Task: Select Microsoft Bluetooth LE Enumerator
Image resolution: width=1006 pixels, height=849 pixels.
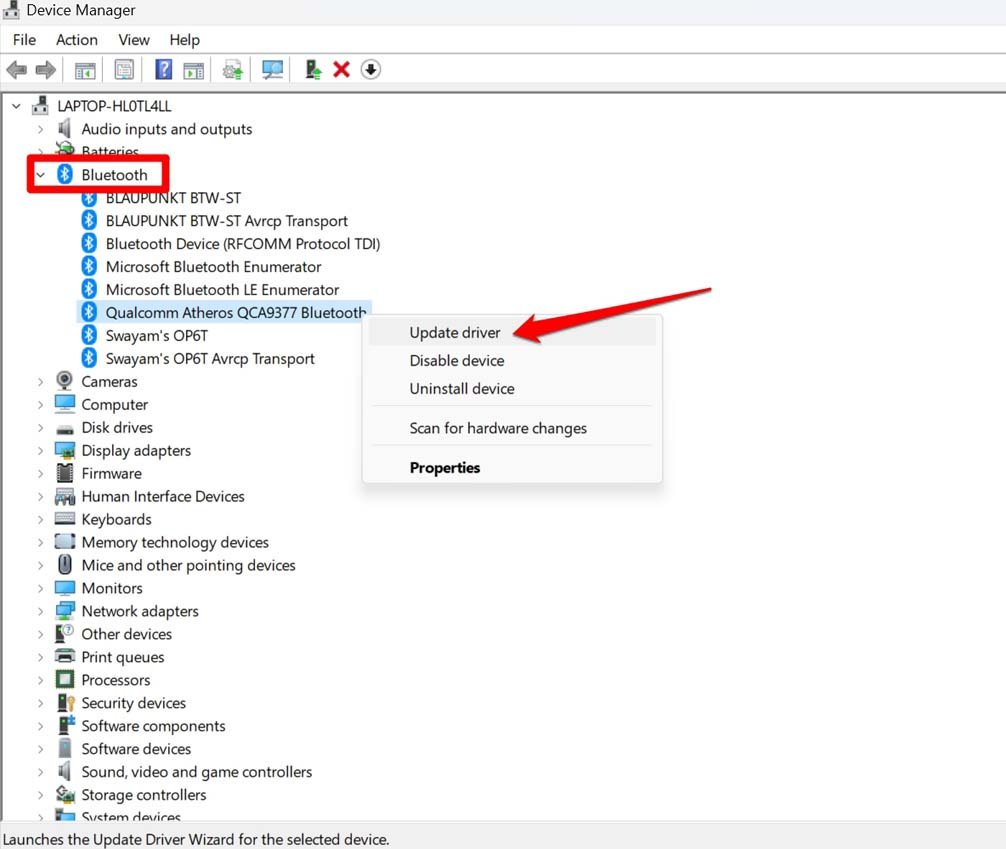Action: [222, 290]
